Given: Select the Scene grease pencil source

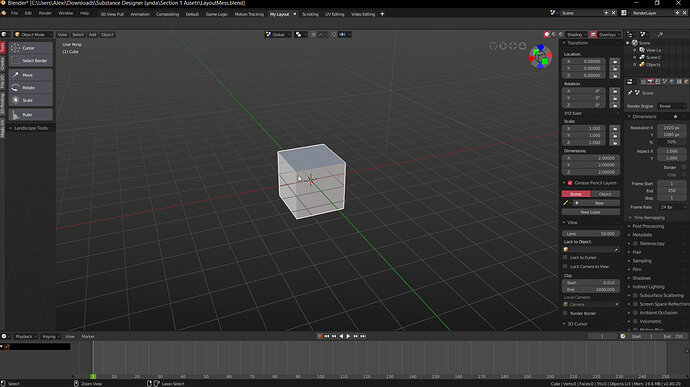Looking at the screenshot, I should pos(576,194).
